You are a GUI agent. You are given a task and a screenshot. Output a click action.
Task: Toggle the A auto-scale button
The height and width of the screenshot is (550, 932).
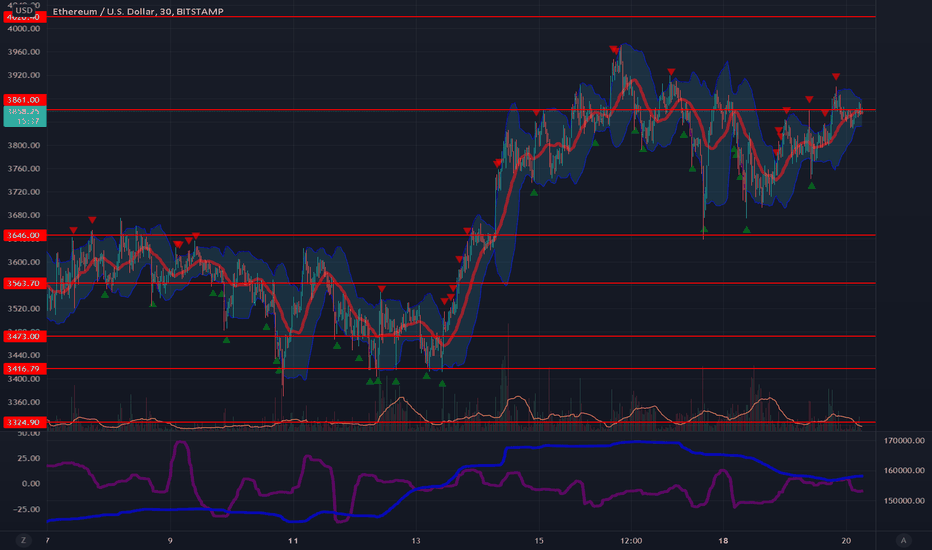(903, 540)
